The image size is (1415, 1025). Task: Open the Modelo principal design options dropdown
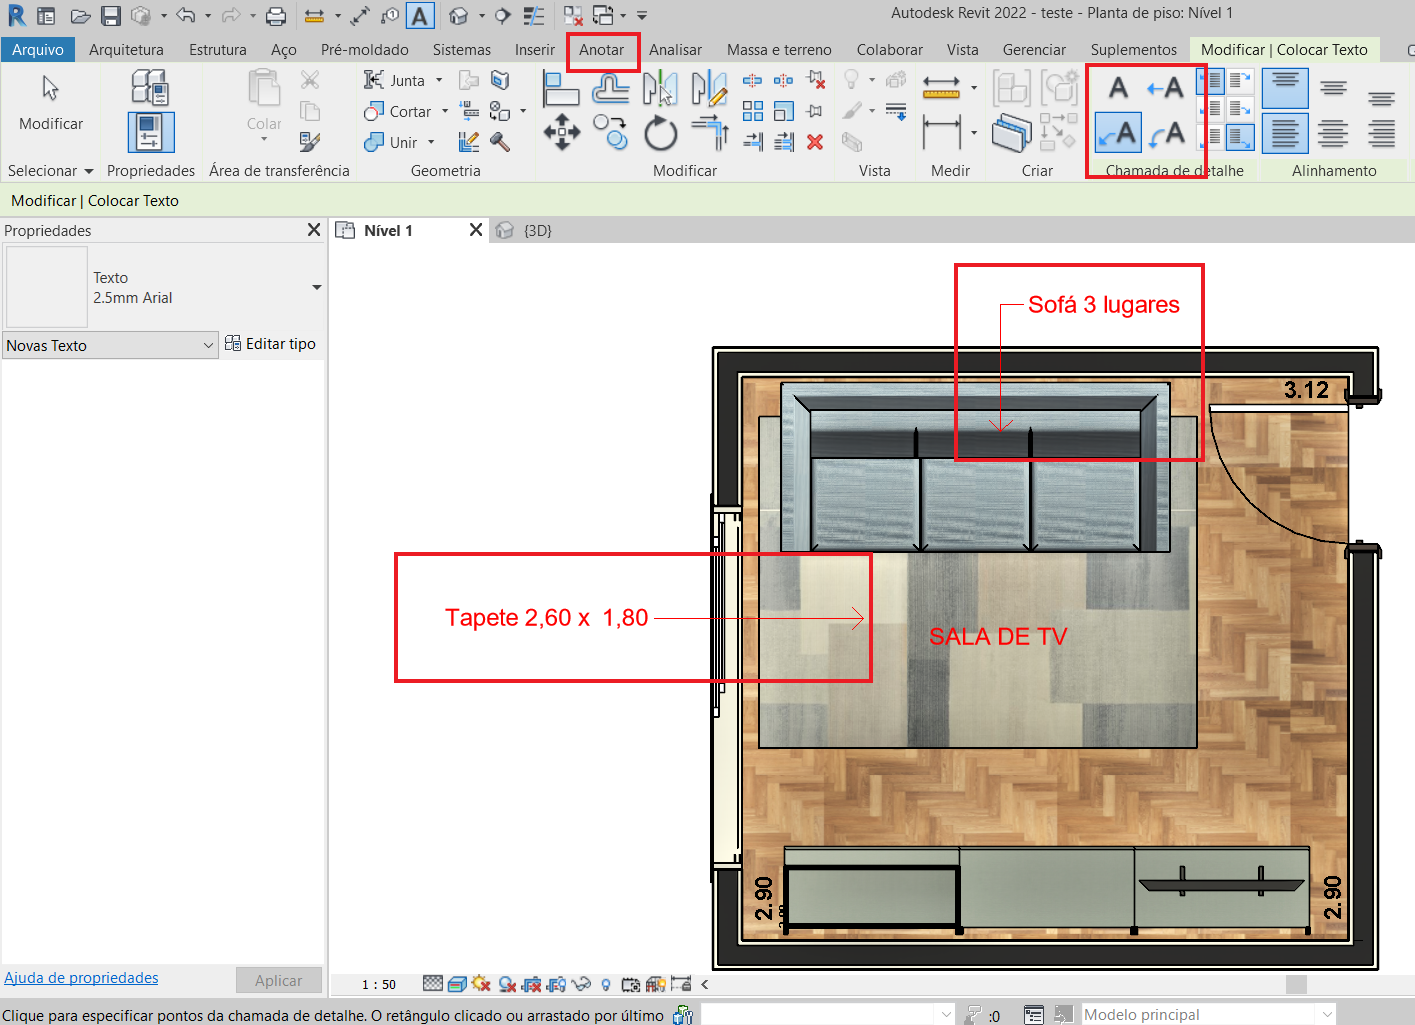1209,1014
